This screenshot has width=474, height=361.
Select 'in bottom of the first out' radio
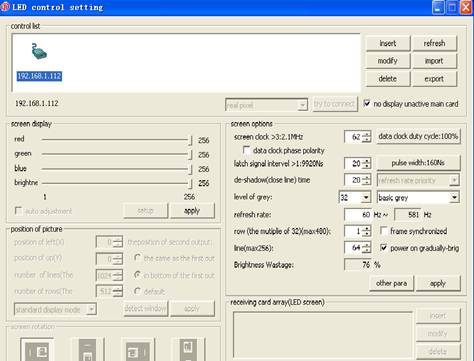pyautogui.click(x=137, y=275)
